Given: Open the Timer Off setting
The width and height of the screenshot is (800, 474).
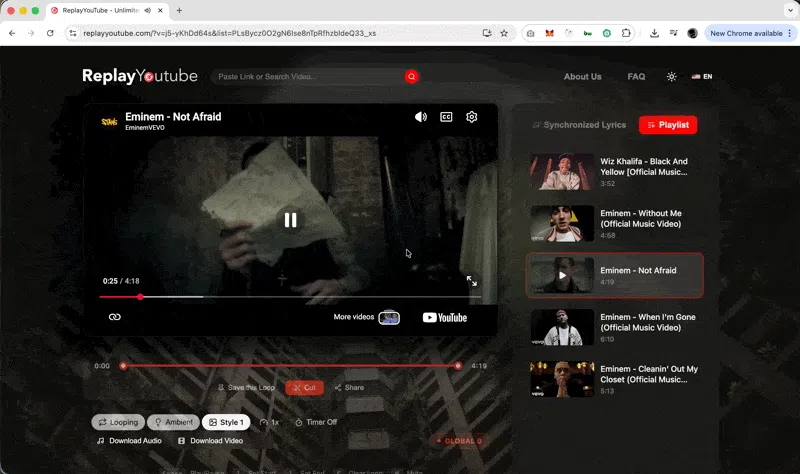Looking at the screenshot, I should click(x=316, y=422).
